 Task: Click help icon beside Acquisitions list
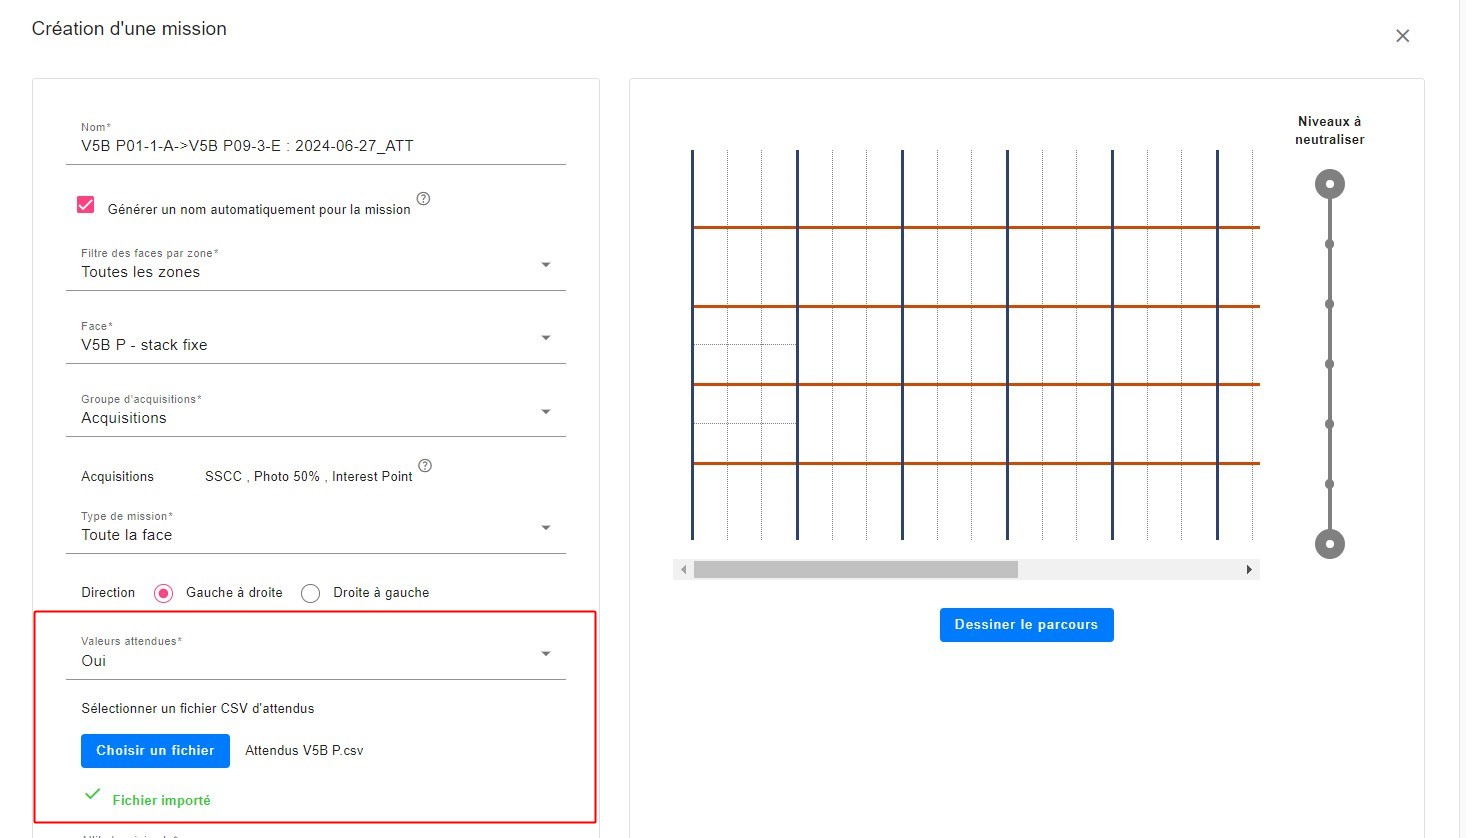(425, 466)
